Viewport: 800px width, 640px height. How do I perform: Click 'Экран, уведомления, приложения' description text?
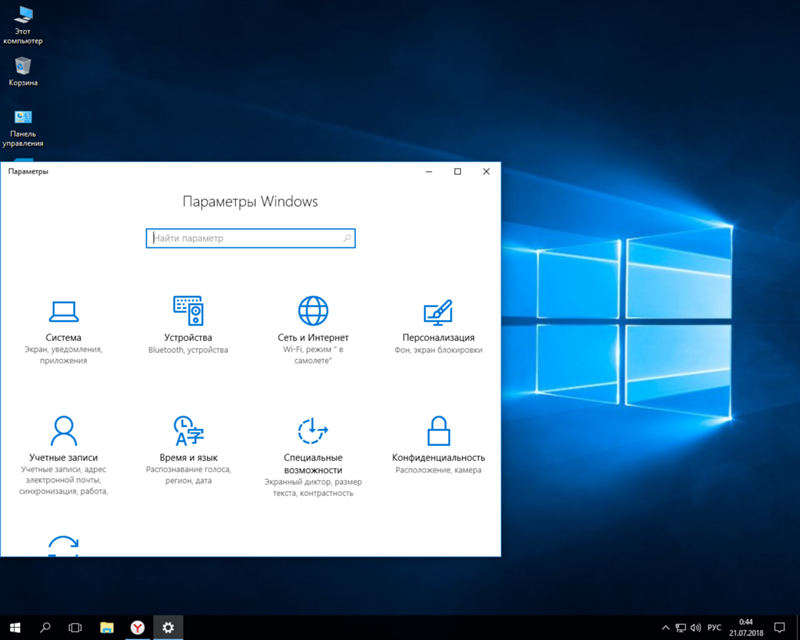(x=63, y=355)
